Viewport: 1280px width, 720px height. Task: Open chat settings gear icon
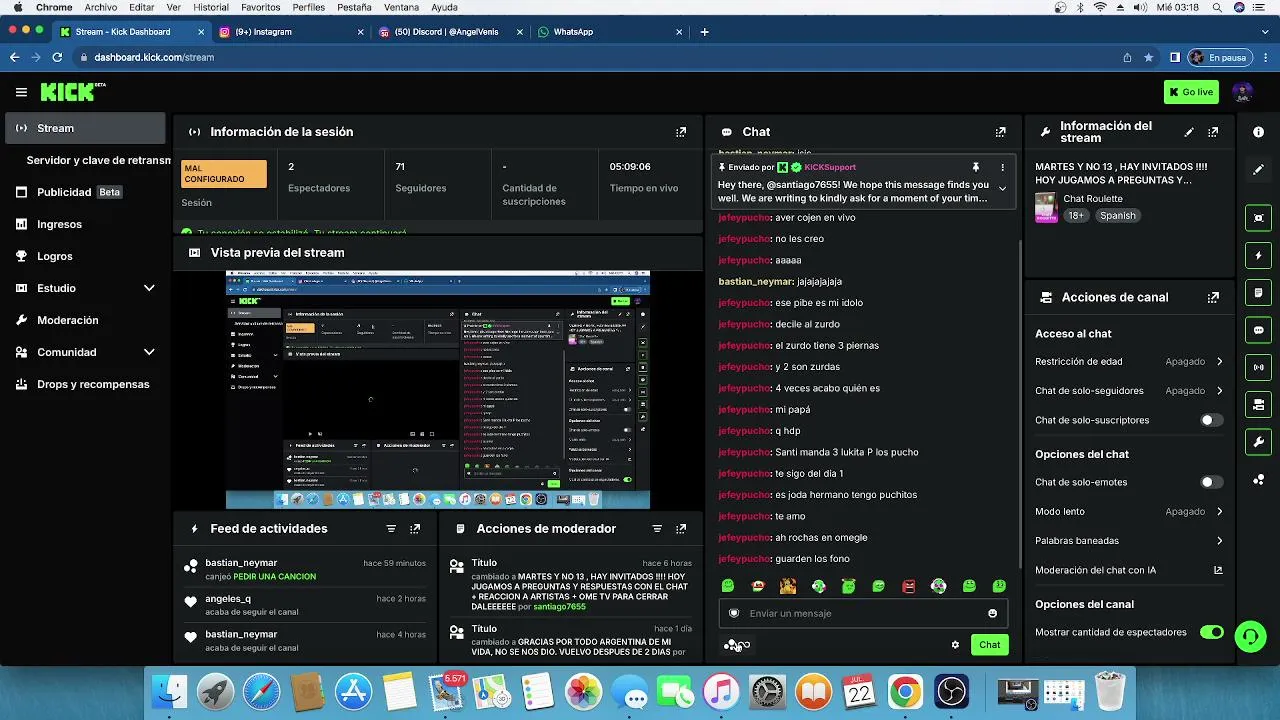(x=955, y=645)
